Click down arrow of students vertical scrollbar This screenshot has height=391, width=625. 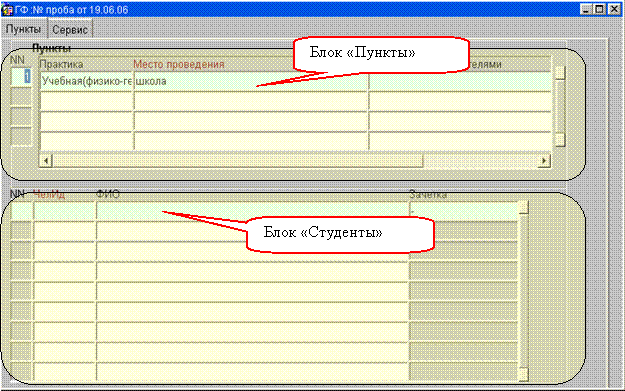point(523,374)
